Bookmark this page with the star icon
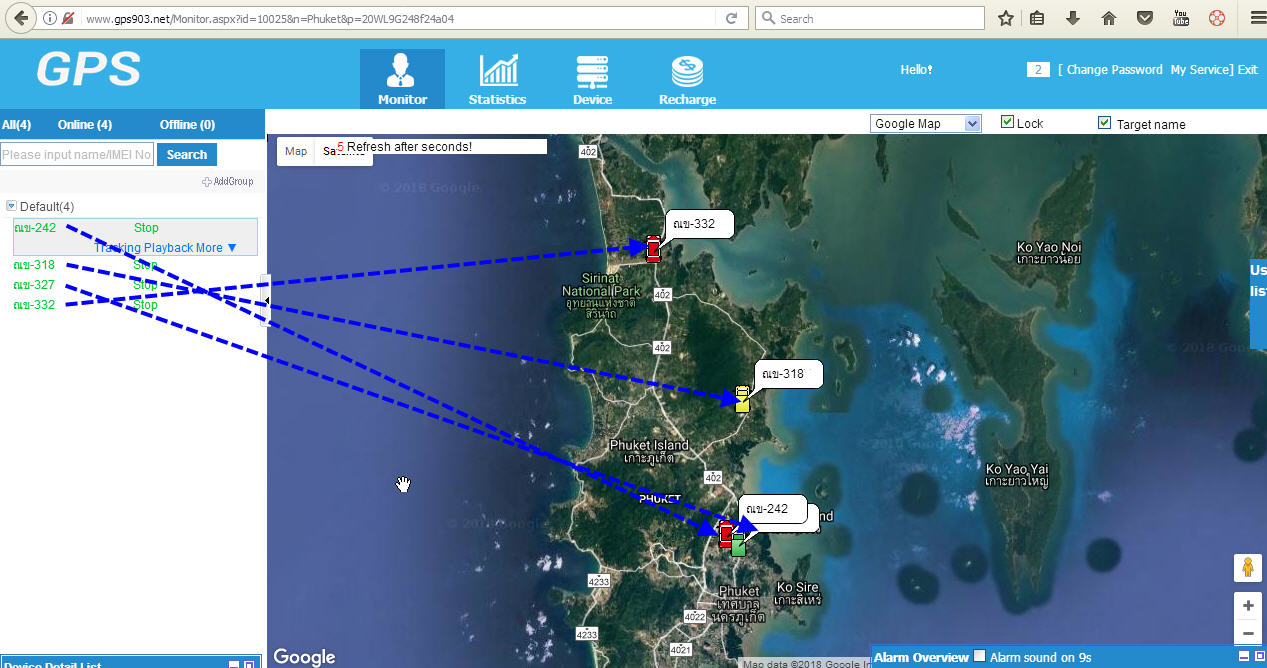 click(1006, 18)
